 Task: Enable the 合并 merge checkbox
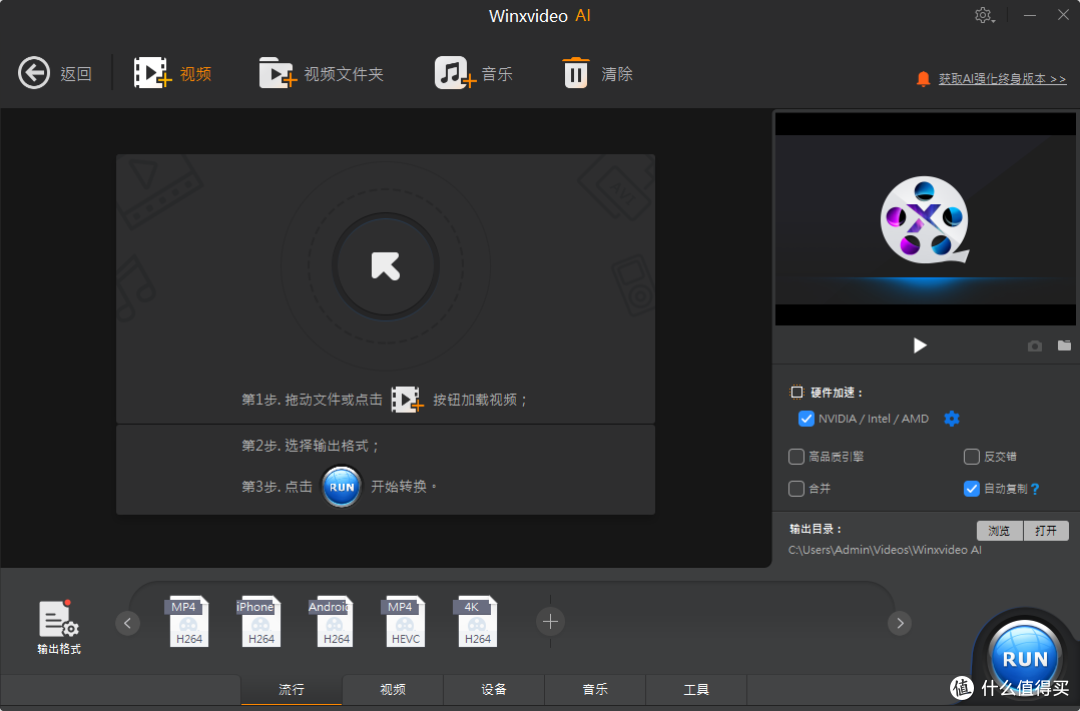796,488
